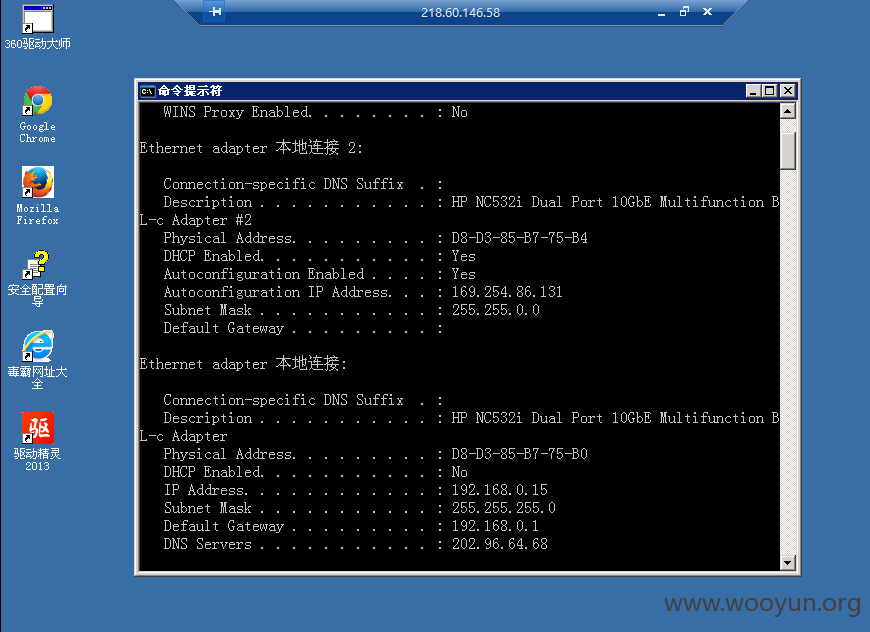Open the Mozilla Firefox desktop icon

coord(37,196)
